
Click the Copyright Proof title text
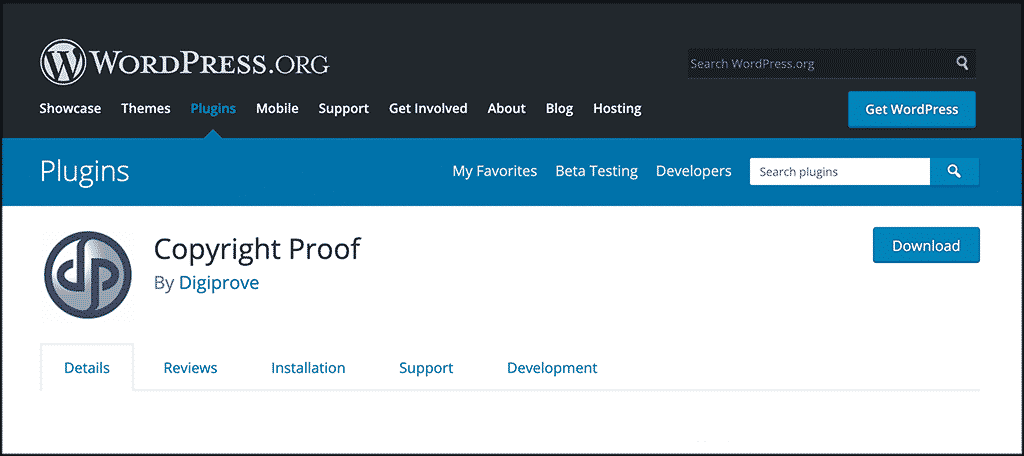point(257,249)
